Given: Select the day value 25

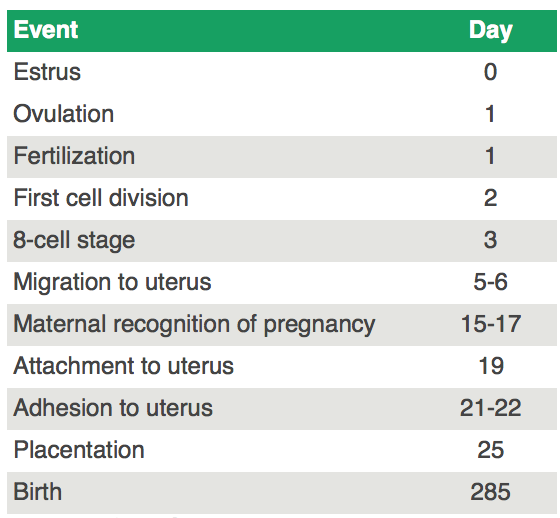Looking at the screenshot, I should pos(490,450).
